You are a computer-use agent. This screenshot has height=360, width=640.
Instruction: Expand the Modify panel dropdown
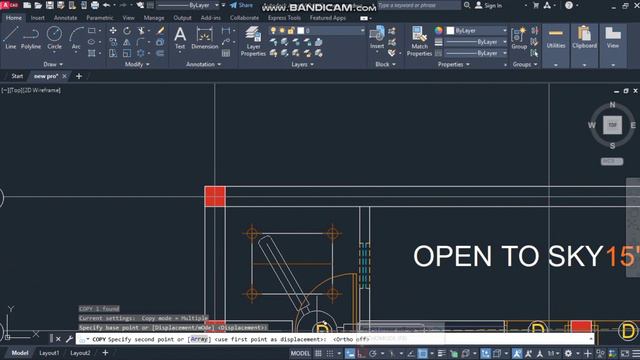pyautogui.click(x=137, y=64)
